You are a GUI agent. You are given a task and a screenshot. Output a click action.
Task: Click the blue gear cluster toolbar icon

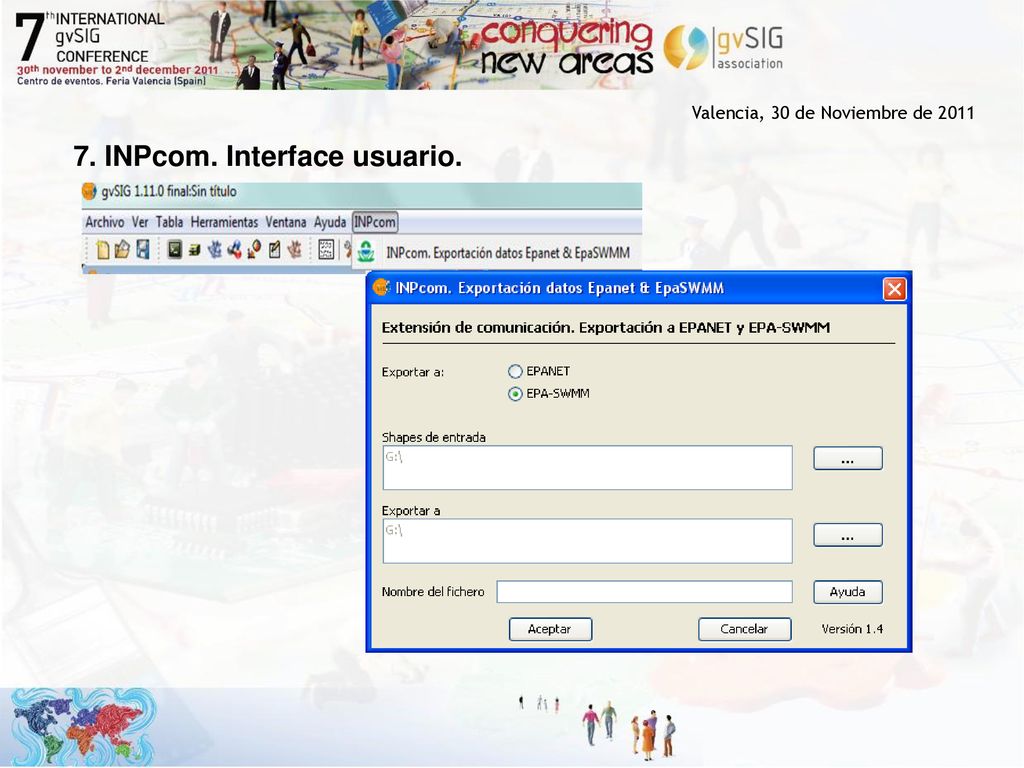214,249
